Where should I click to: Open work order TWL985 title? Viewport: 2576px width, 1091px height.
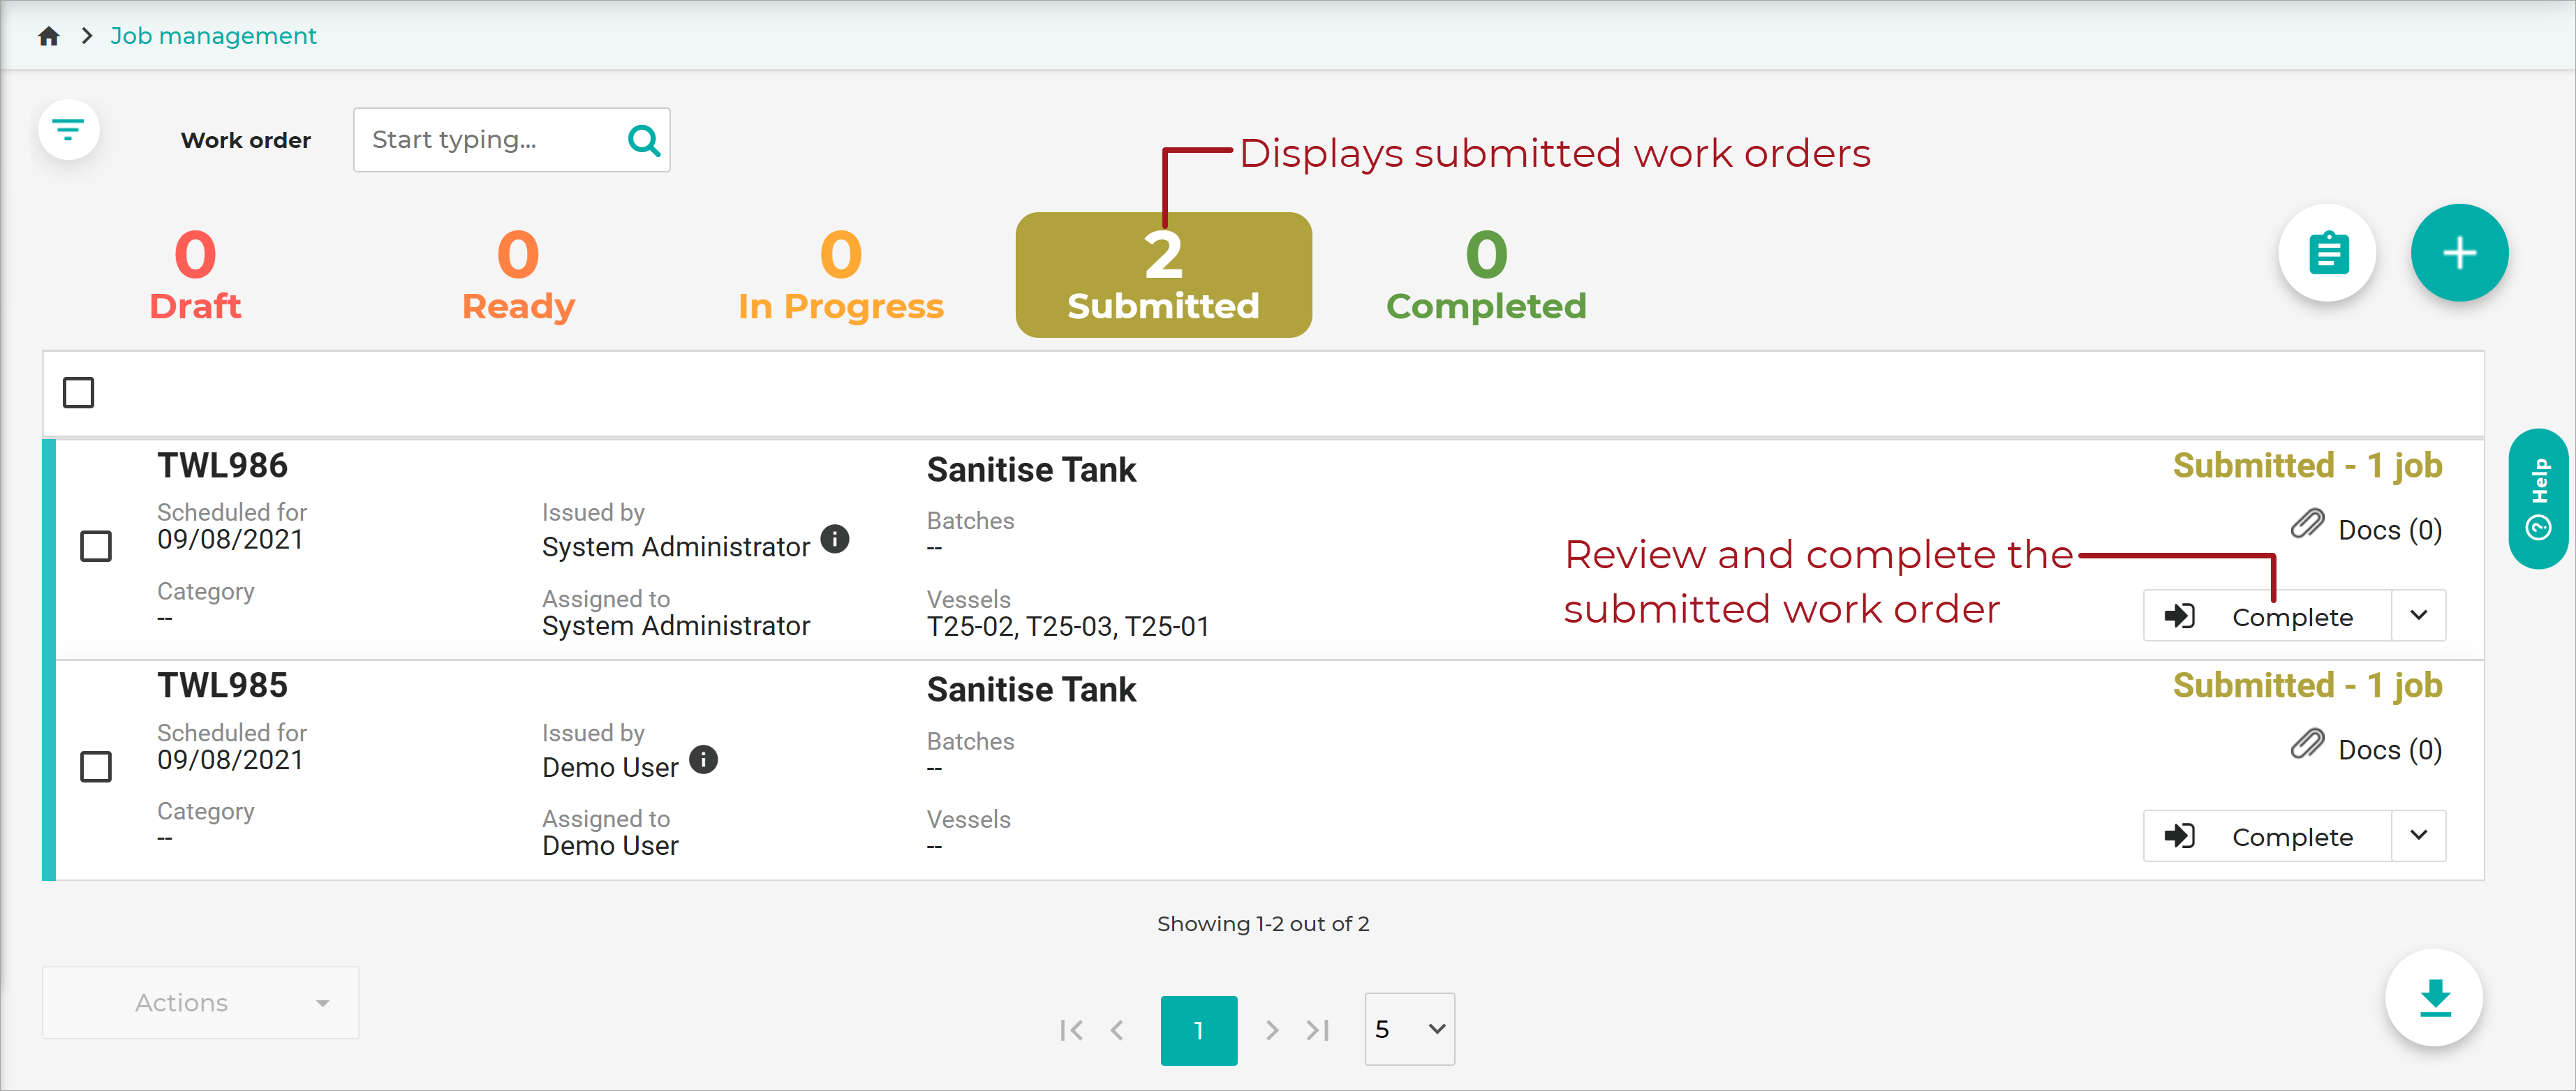click(222, 686)
